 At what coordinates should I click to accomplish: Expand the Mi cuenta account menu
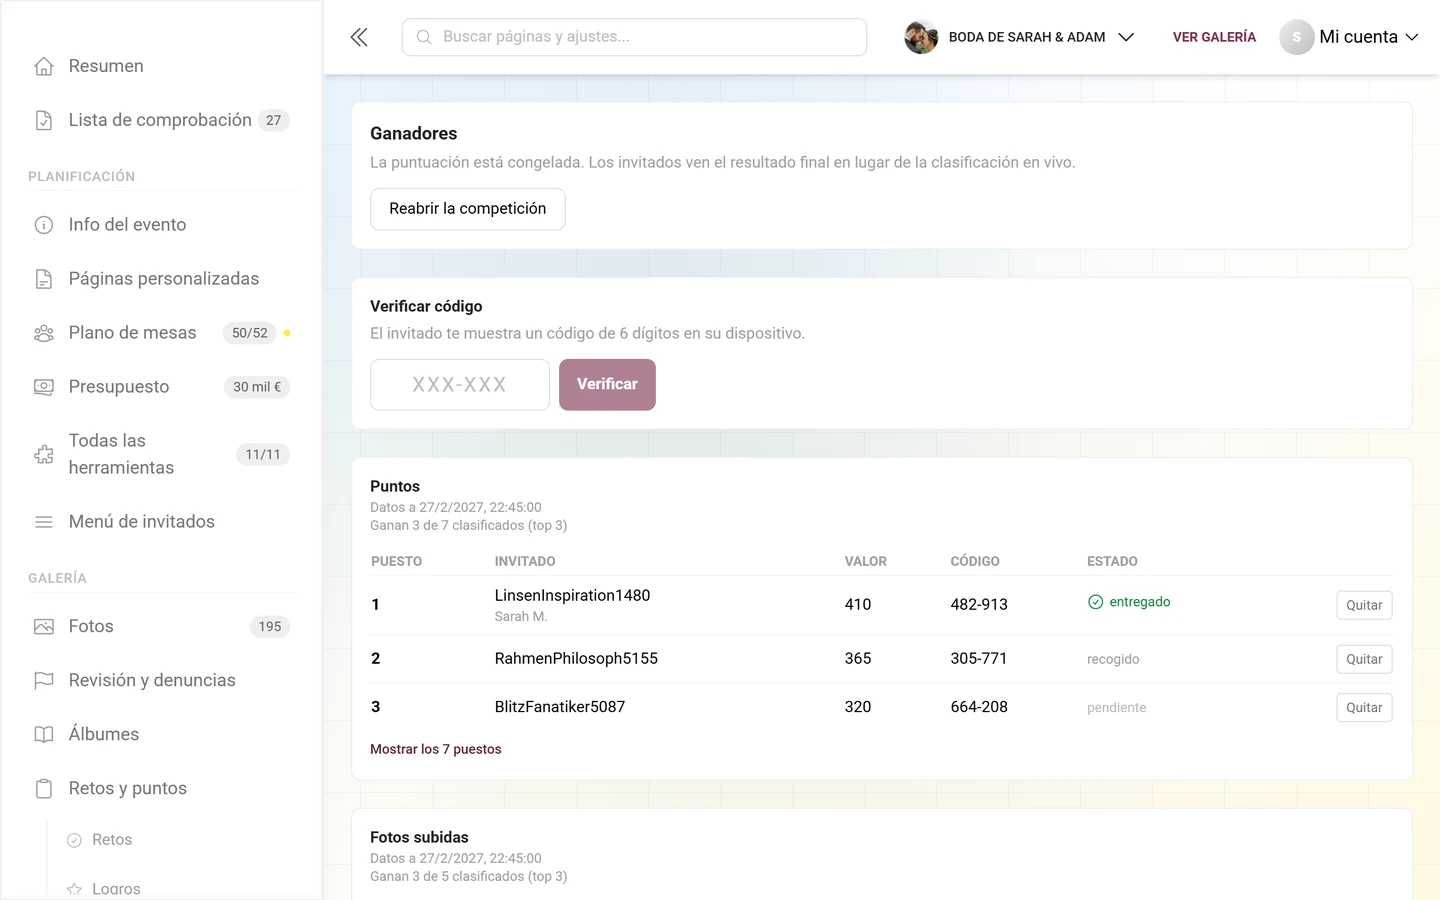(x=1349, y=37)
